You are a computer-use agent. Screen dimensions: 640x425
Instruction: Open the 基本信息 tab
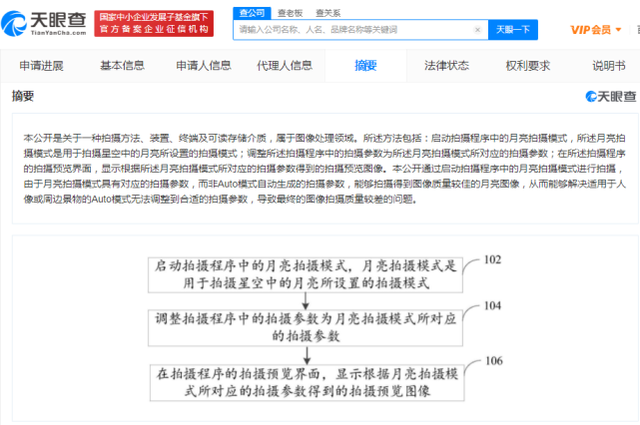[x=122, y=66]
